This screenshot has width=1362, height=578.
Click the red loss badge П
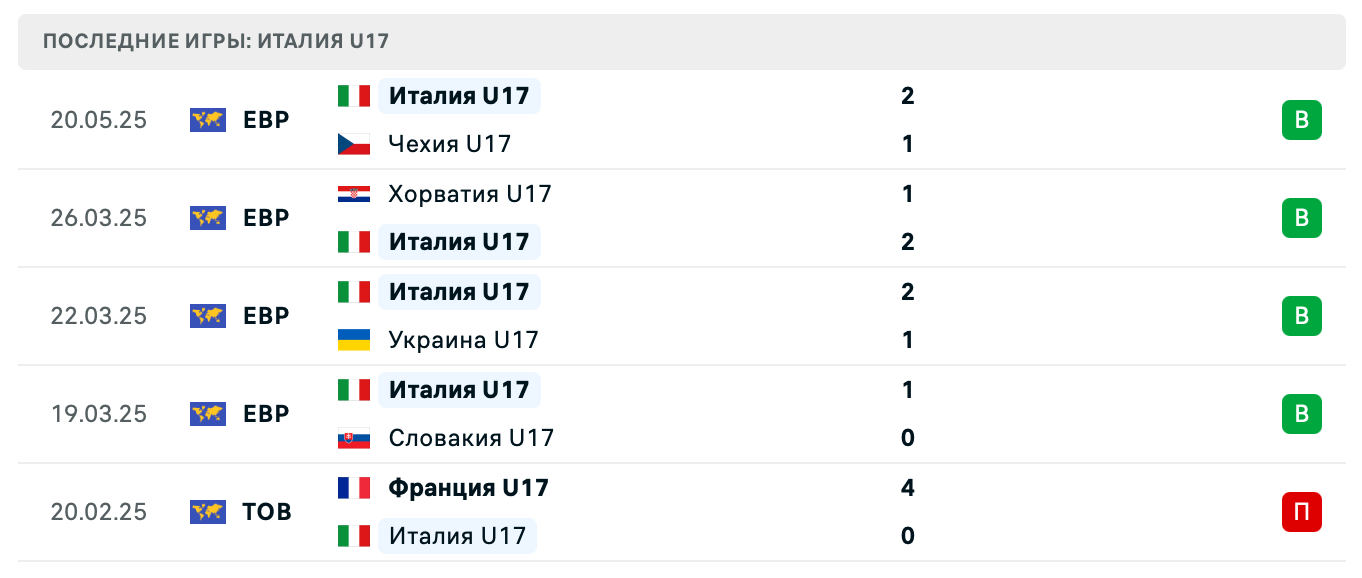click(x=1301, y=512)
